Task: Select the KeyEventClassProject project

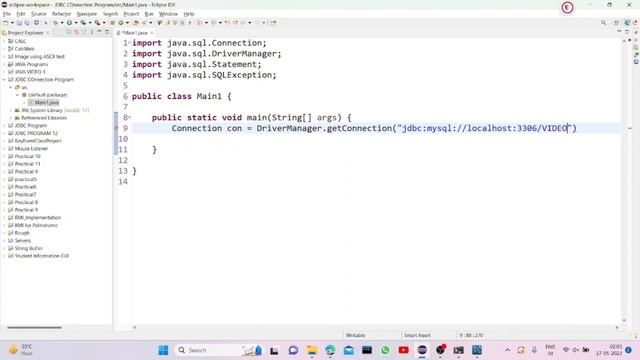Action: coord(38,141)
